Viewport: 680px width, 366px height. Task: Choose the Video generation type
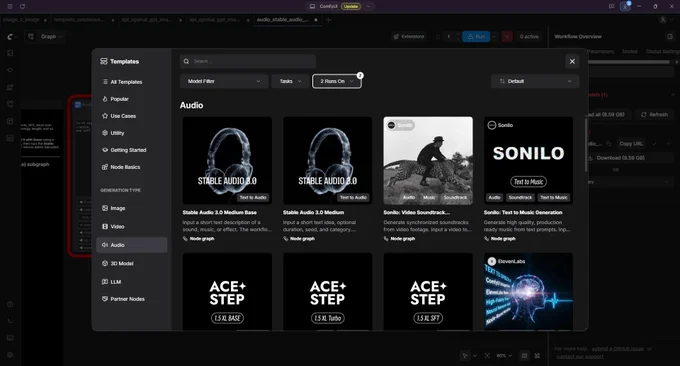click(131, 226)
